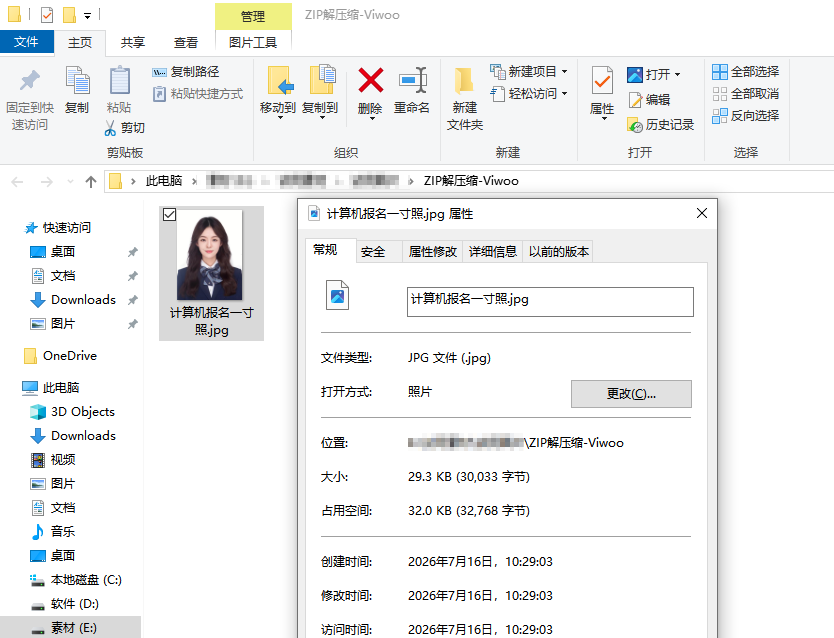Open the New item menu

tap(529, 71)
